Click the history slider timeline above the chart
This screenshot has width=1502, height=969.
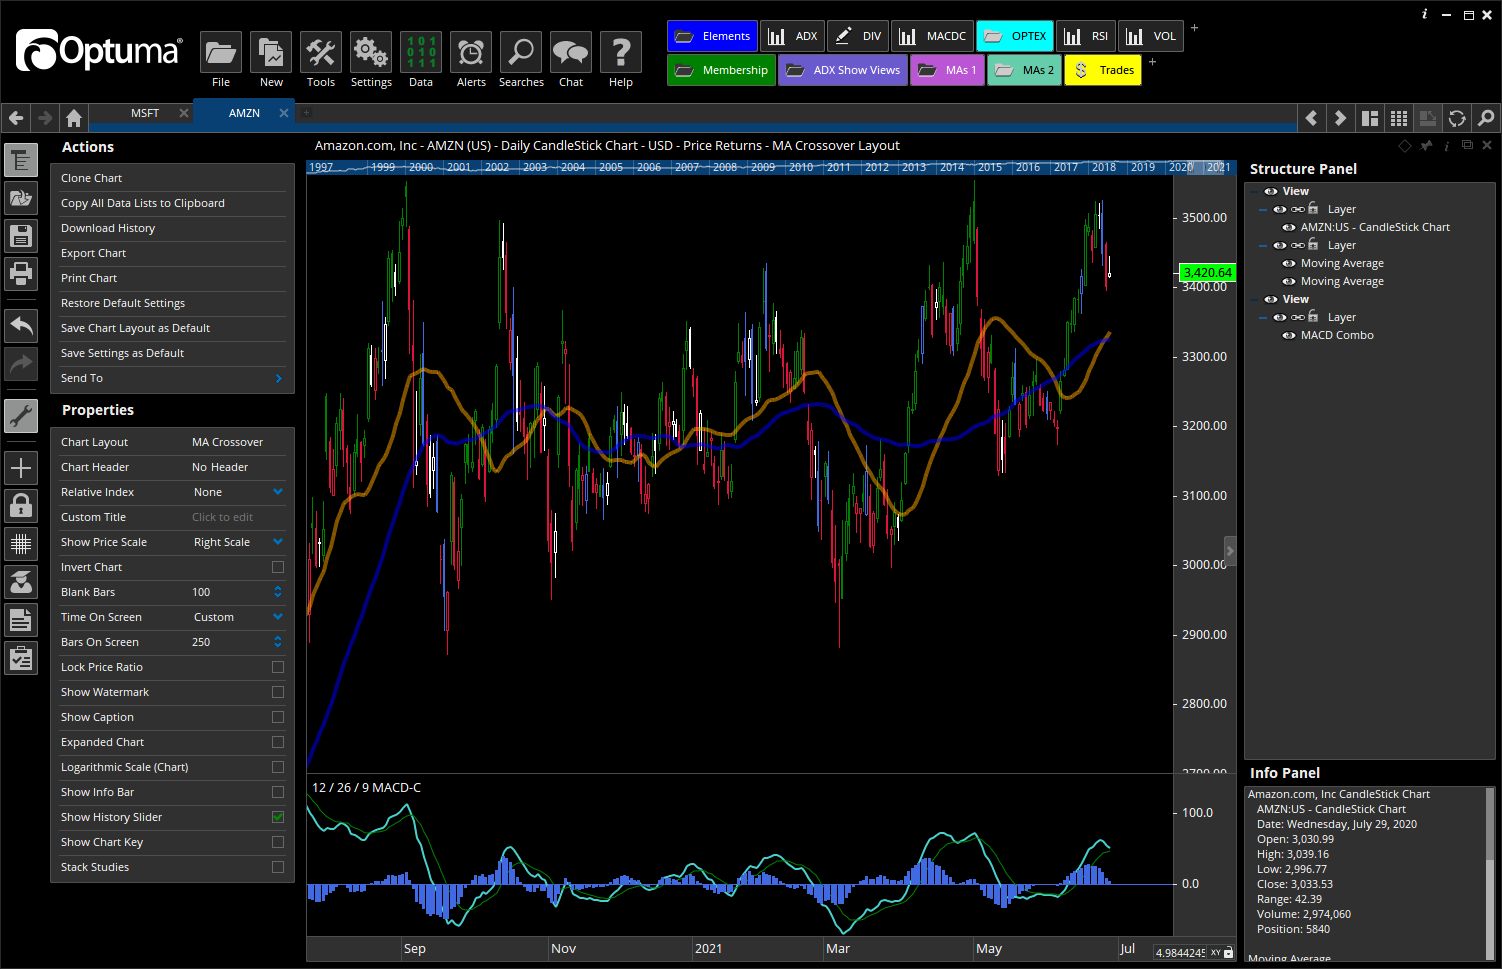(771, 167)
